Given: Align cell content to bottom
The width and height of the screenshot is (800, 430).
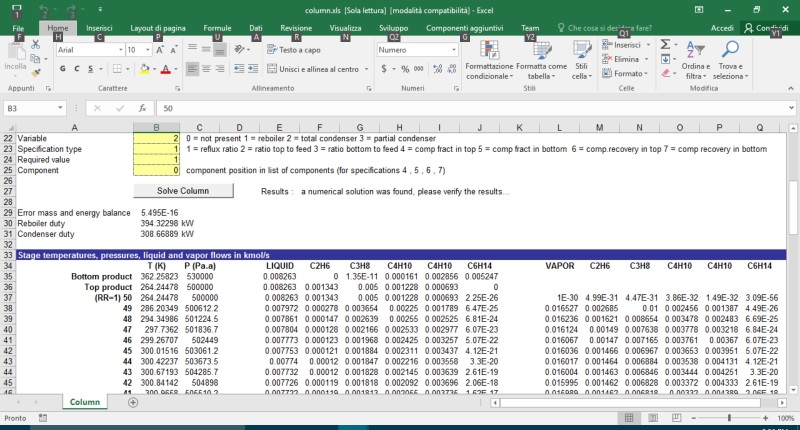Looking at the screenshot, I should [220, 49].
